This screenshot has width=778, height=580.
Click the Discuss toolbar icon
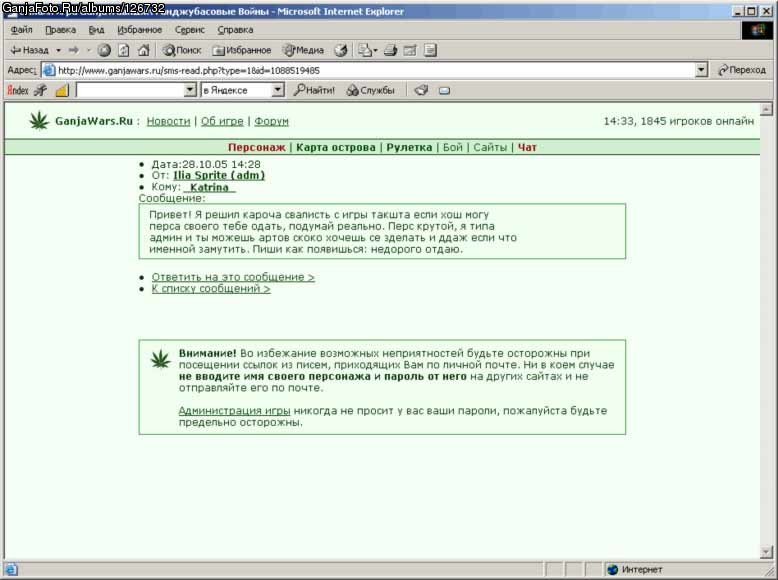point(430,50)
